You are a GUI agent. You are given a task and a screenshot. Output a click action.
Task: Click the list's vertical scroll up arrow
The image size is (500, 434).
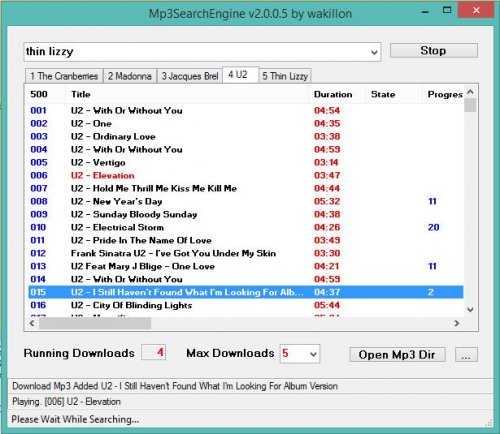pos(470,92)
